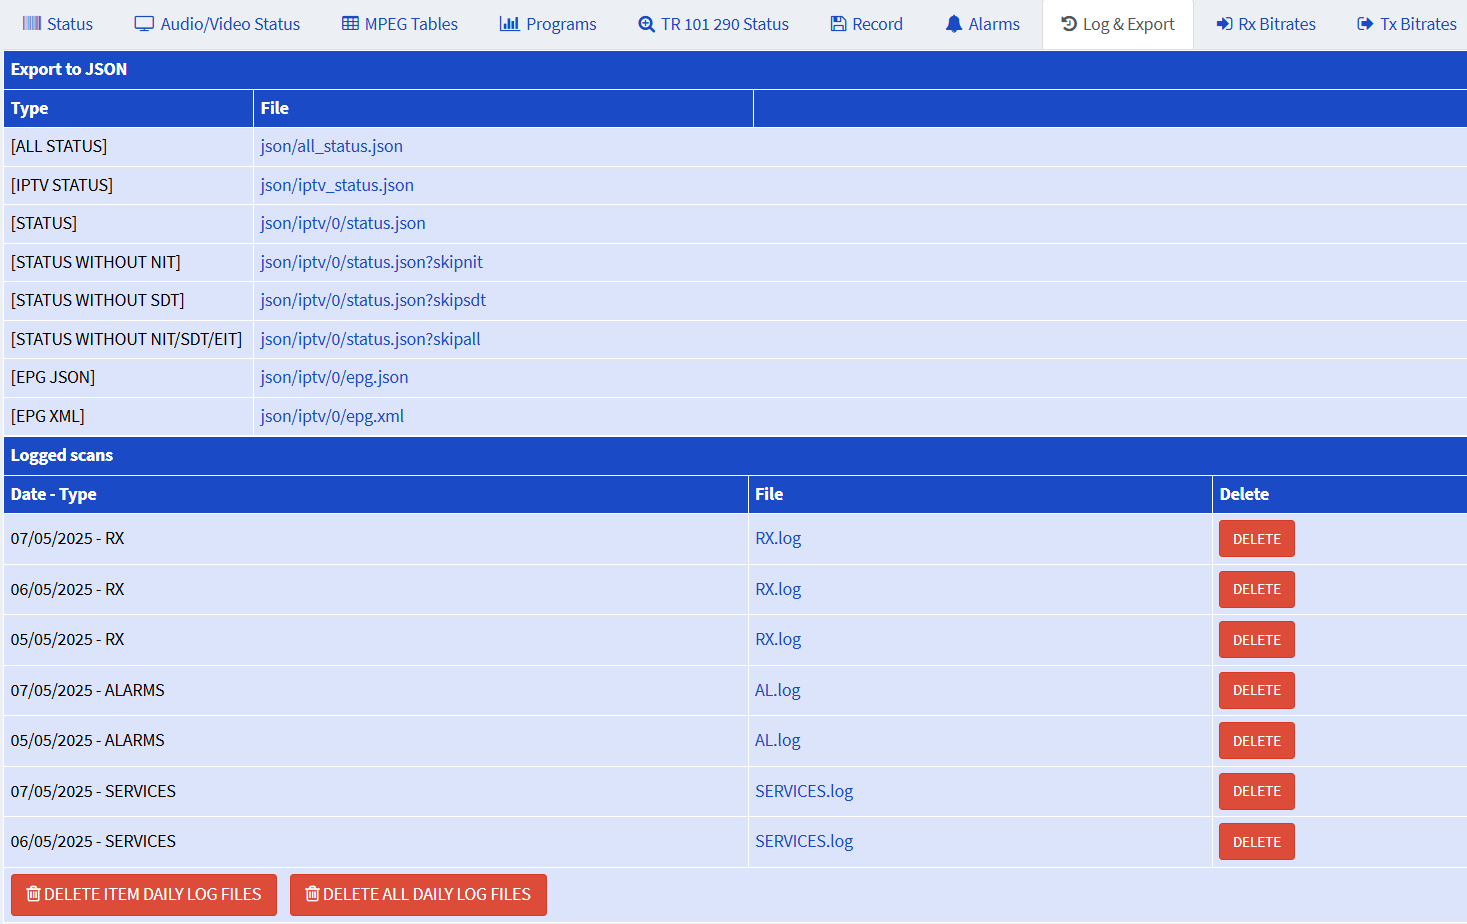Delete the 06/05/2025 RX log
The image size is (1467, 924).
click(1256, 589)
